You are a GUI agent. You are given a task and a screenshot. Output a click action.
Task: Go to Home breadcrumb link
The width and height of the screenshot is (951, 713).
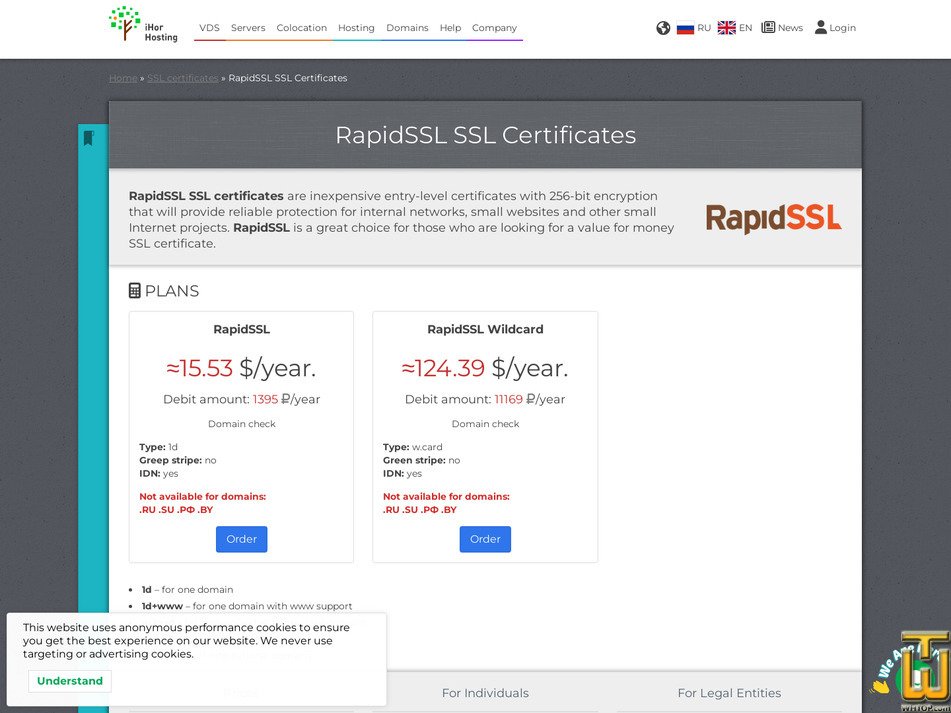click(123, 78)
